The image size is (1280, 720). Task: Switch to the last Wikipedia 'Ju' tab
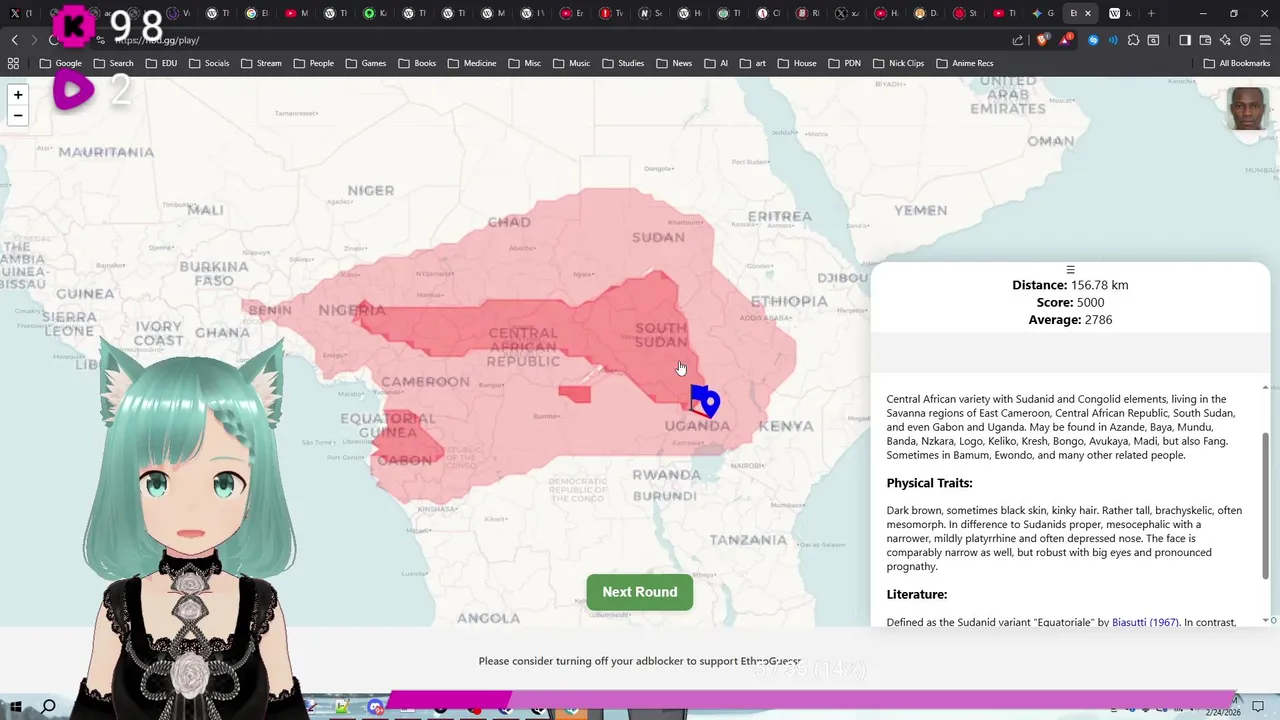1120,13
